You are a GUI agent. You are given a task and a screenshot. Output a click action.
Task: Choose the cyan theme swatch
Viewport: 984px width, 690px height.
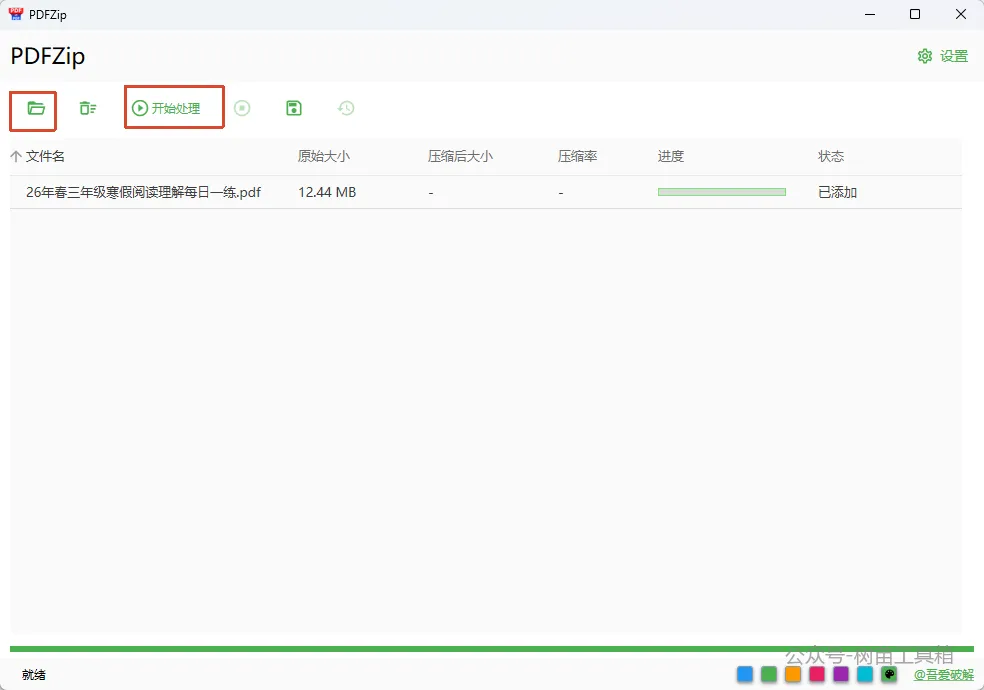click(x=865, y=674)
